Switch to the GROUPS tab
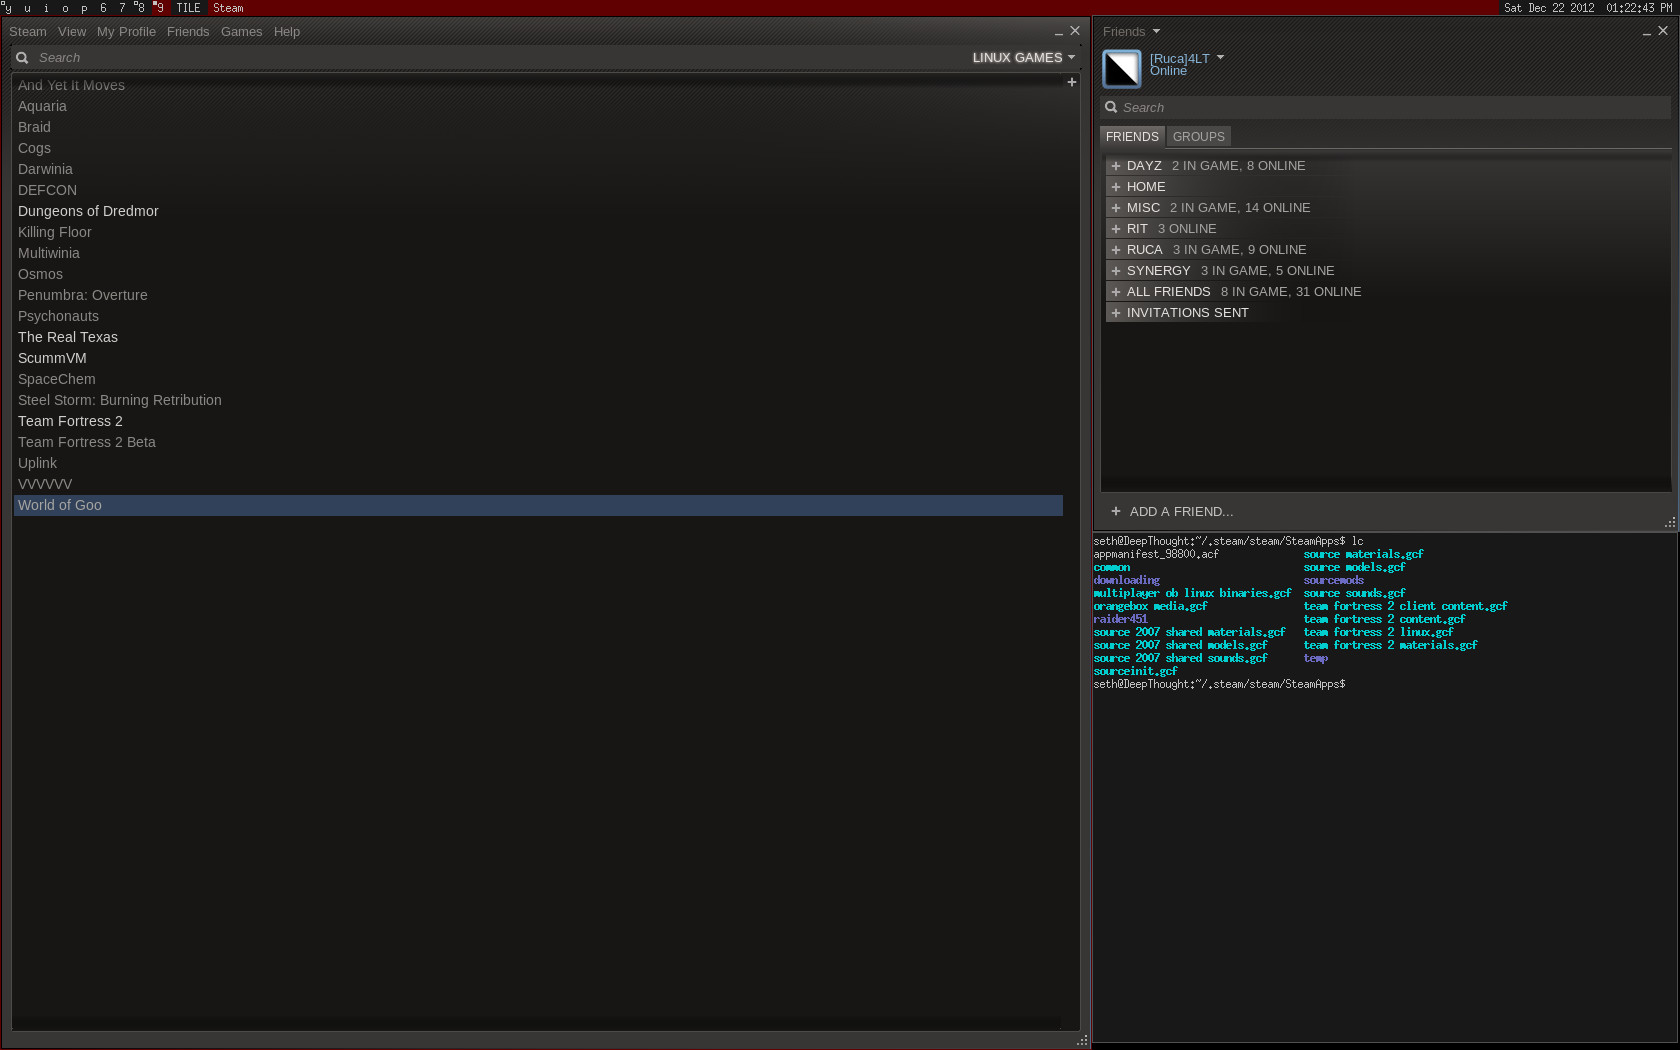The width and height of the screenshot is (1680, 1050). point(1198,136)
